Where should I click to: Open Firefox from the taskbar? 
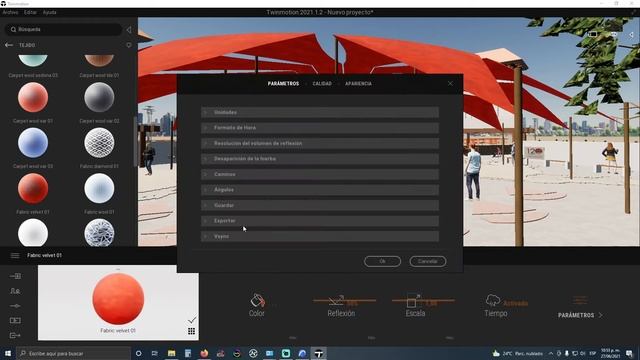coord(204,353)
